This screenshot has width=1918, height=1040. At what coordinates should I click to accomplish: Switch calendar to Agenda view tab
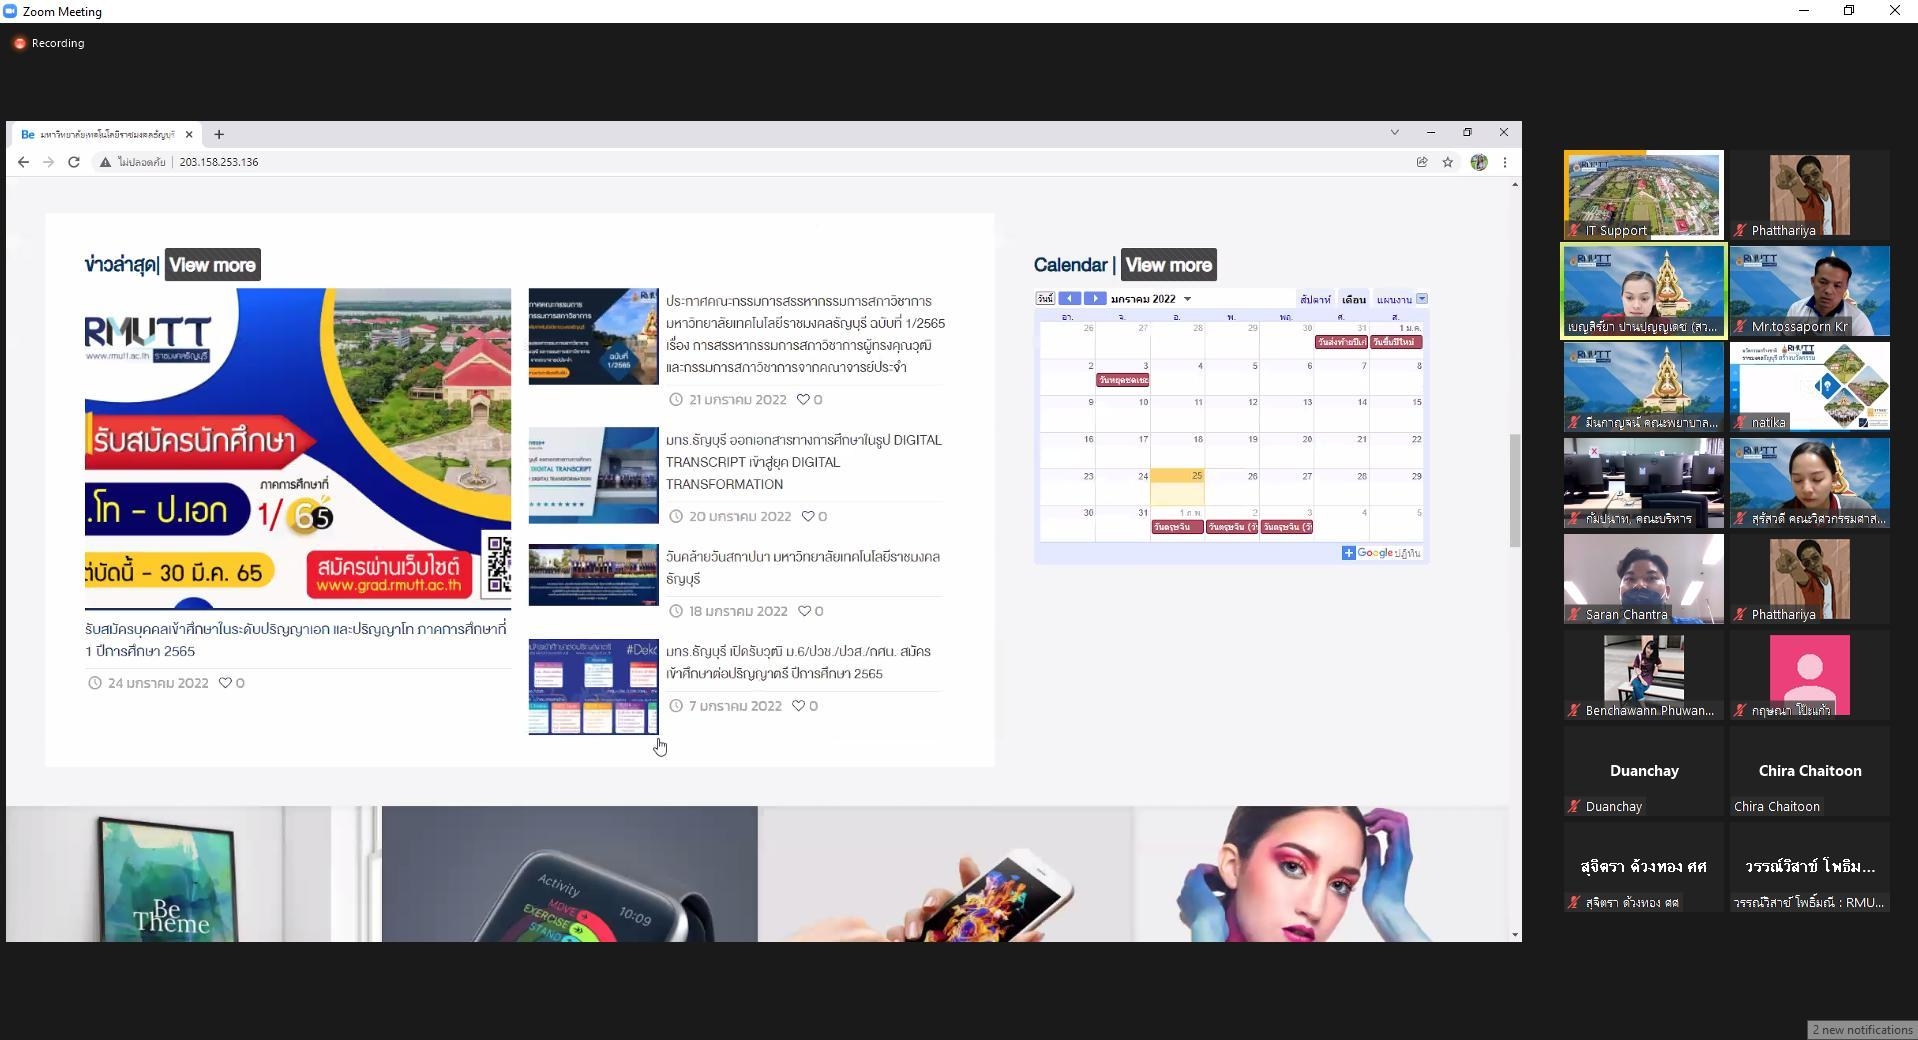coord(1394,299)
